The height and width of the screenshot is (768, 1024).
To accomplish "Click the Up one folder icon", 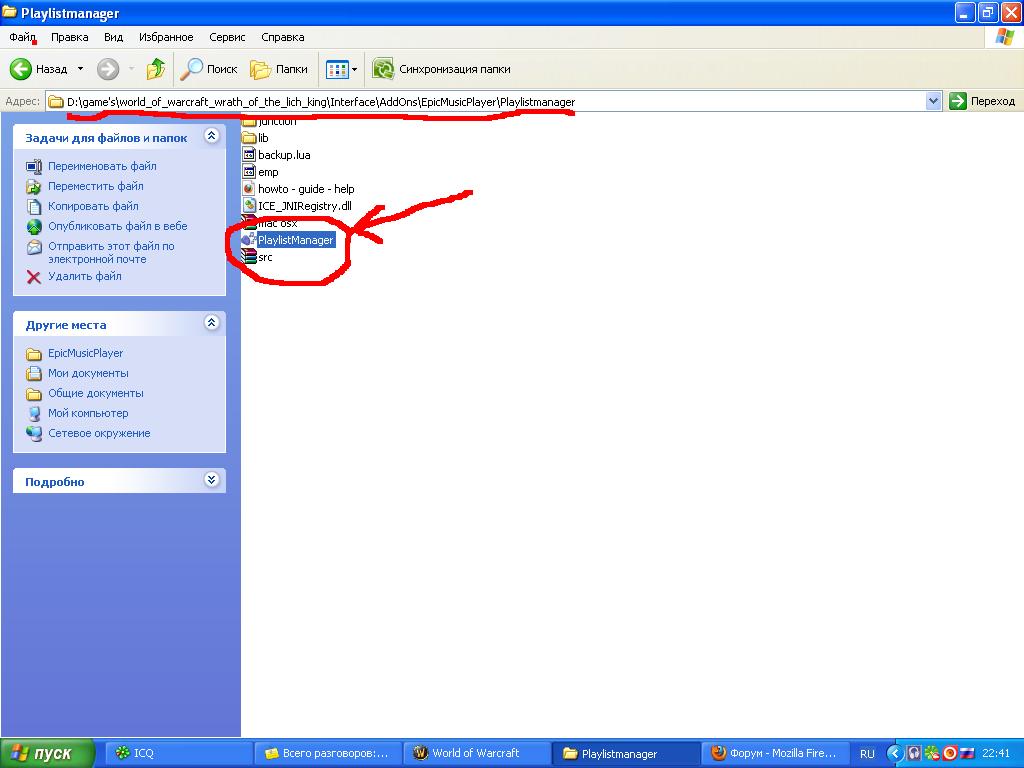I will 155,69.
